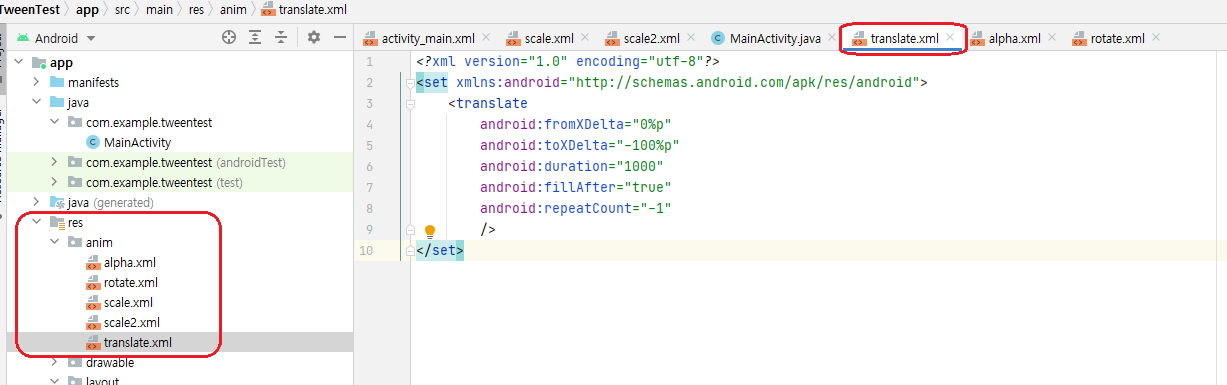
Task: Fold the set tag at line 2
Action: click(x=409, y=83)
